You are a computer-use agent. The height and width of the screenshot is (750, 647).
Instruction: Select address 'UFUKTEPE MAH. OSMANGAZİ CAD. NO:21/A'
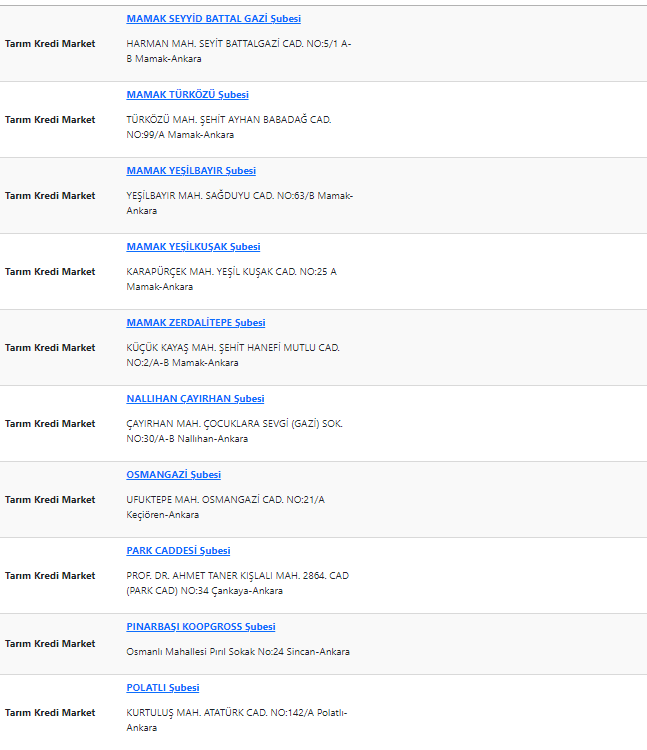pos(225,500)
